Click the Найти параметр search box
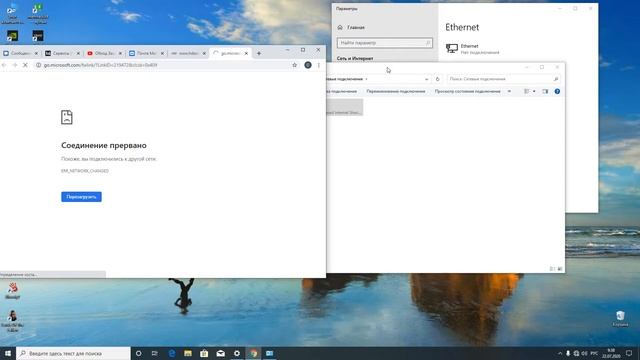 point(384,43)
